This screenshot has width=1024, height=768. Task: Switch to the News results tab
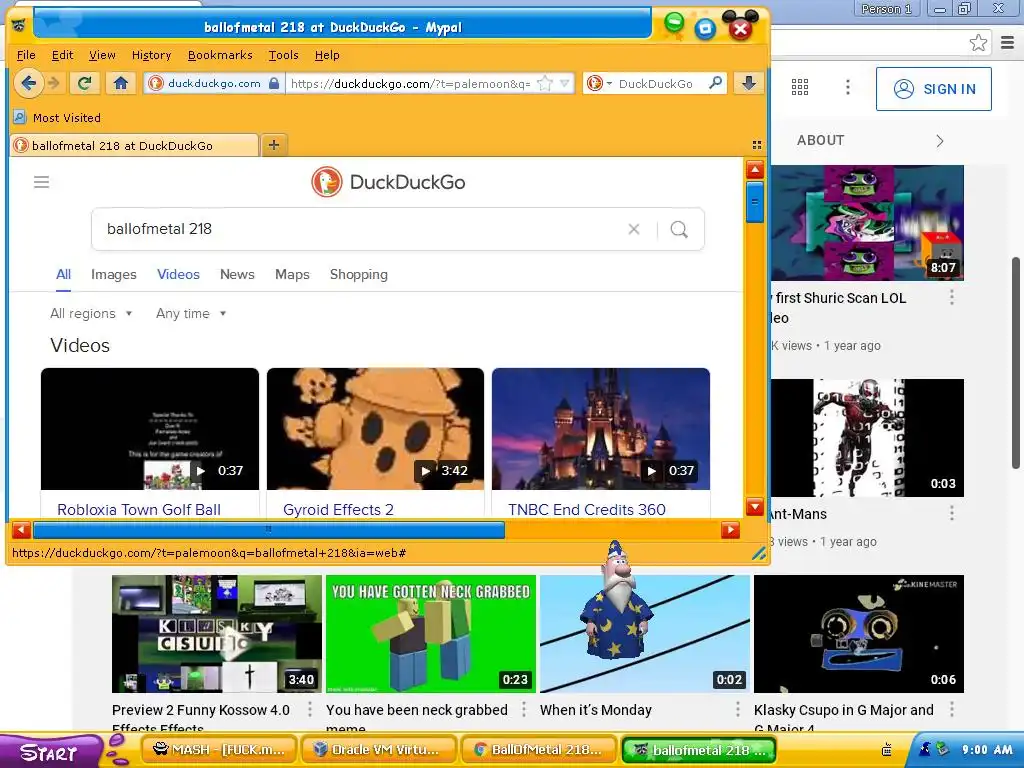point(237,274)
